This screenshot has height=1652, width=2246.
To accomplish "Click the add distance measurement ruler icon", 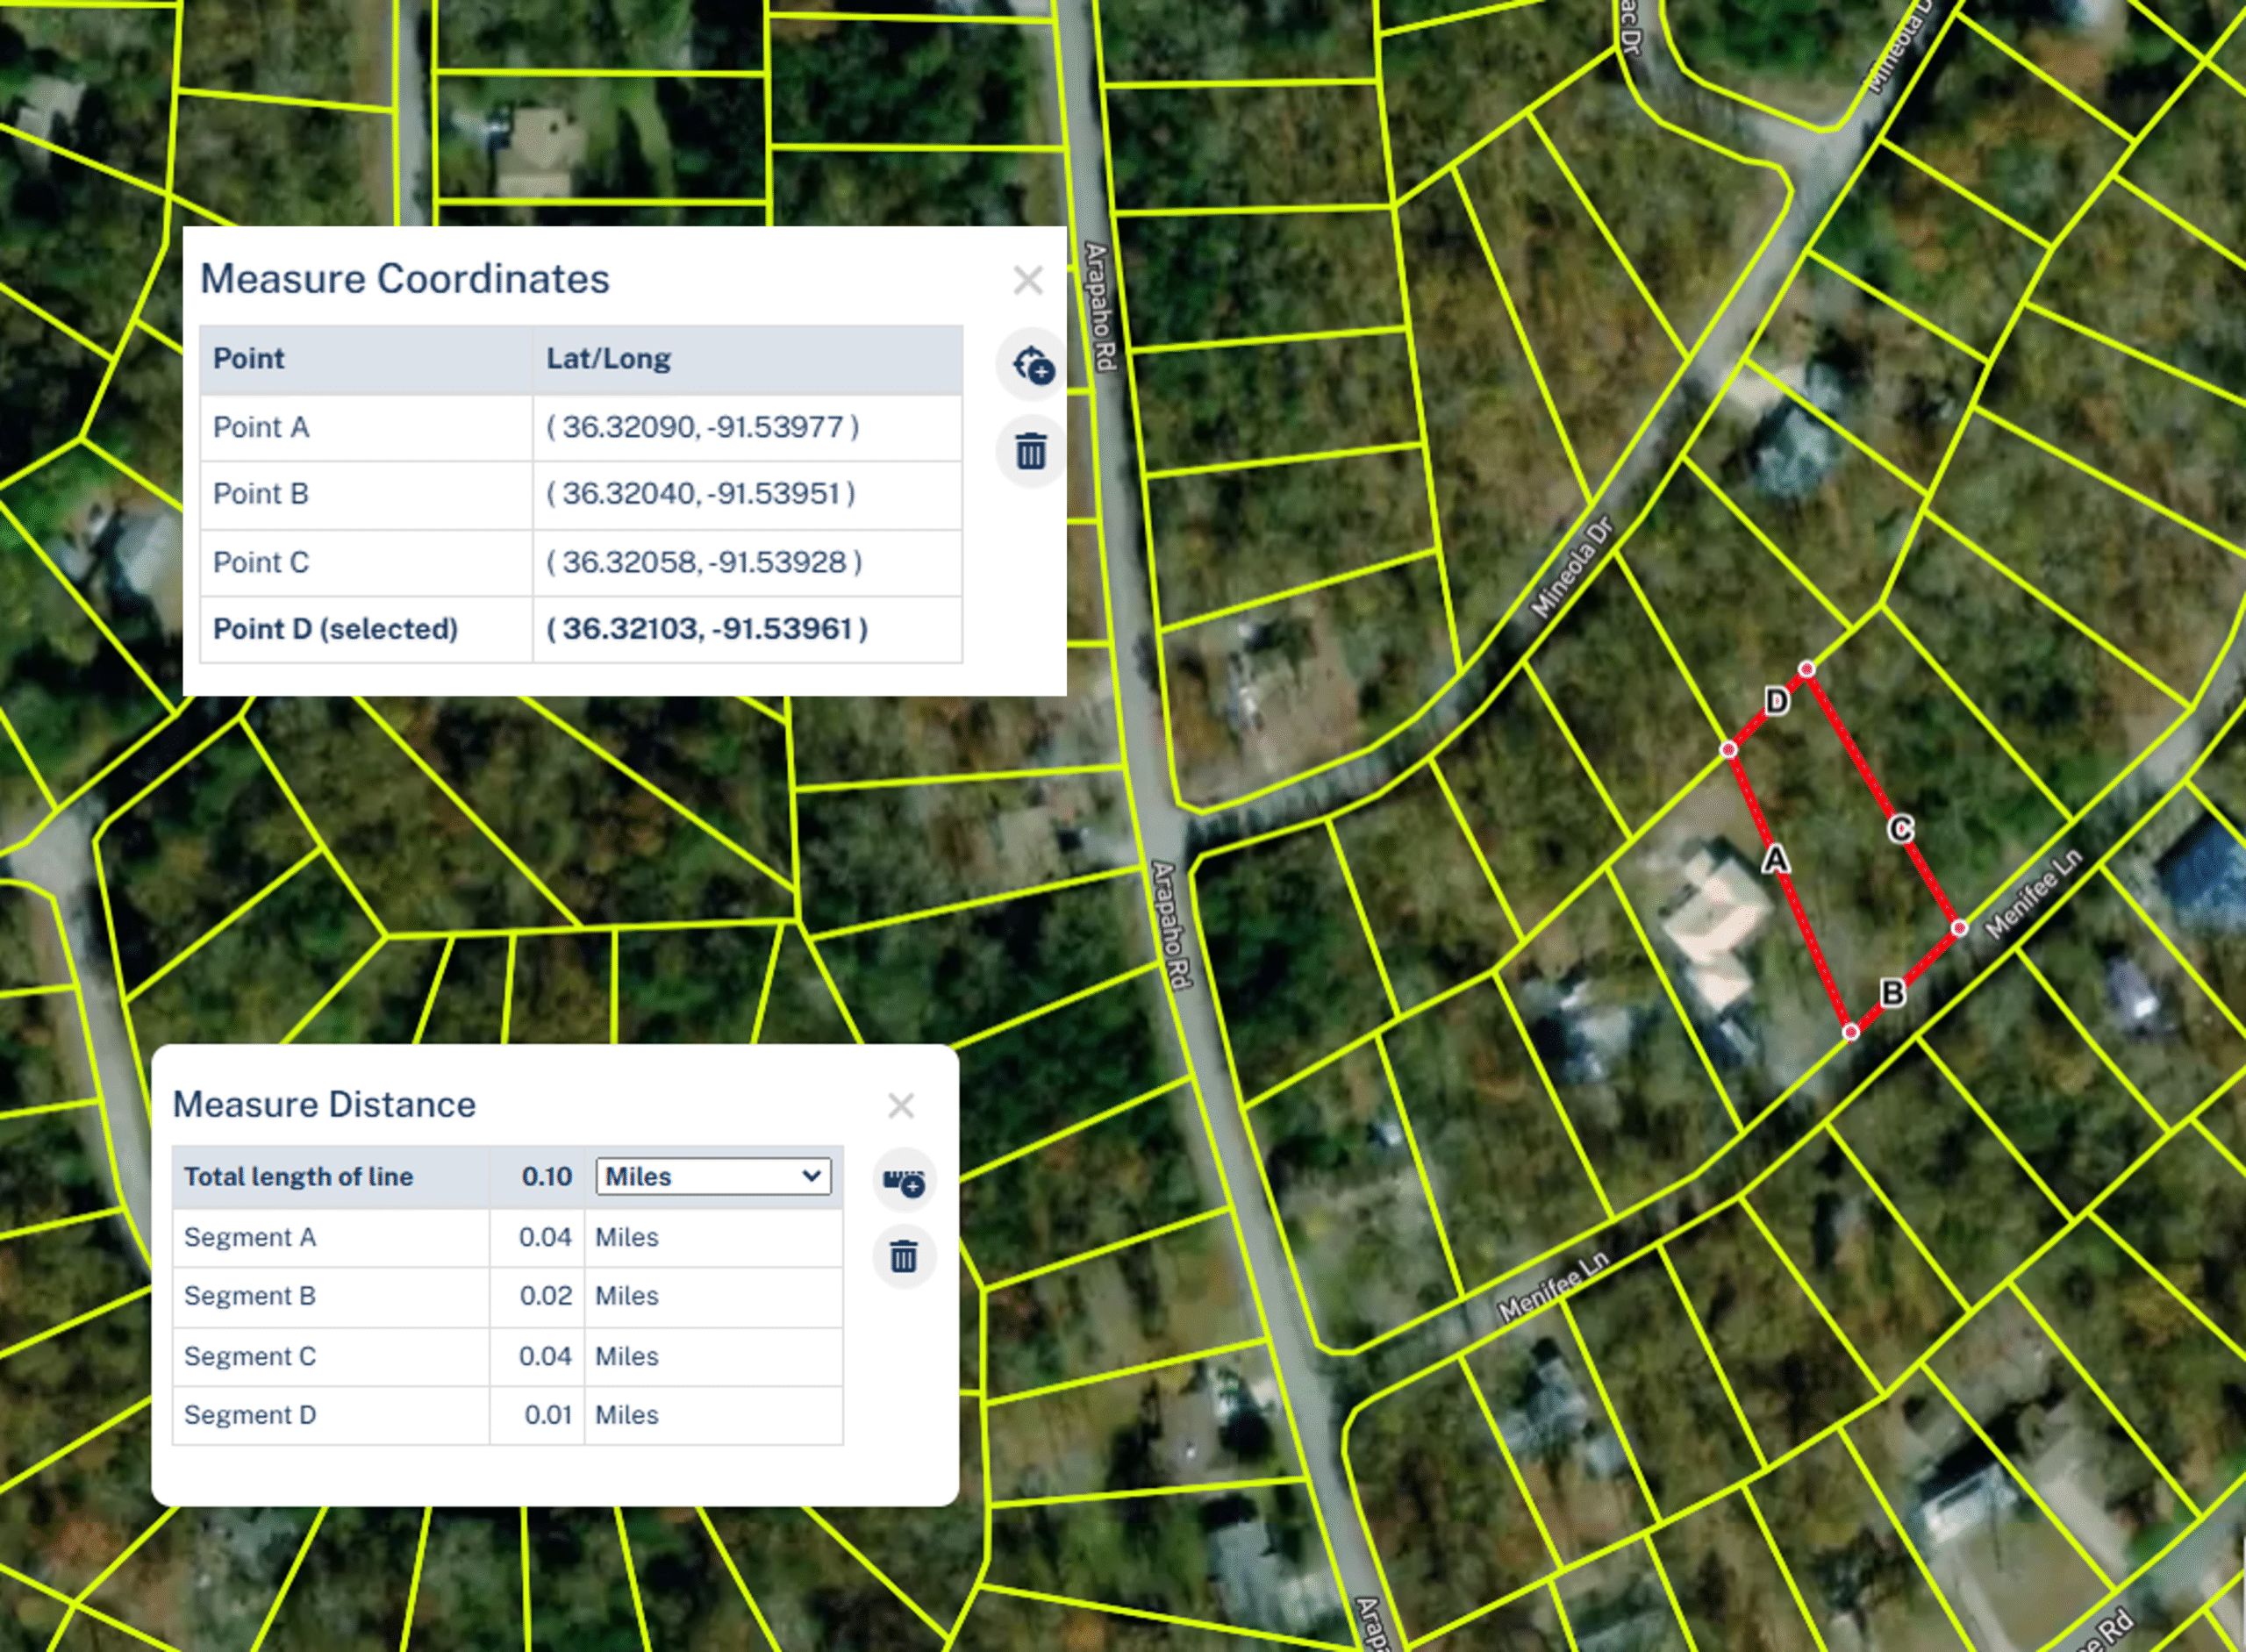I will (x=904, y=1181).
